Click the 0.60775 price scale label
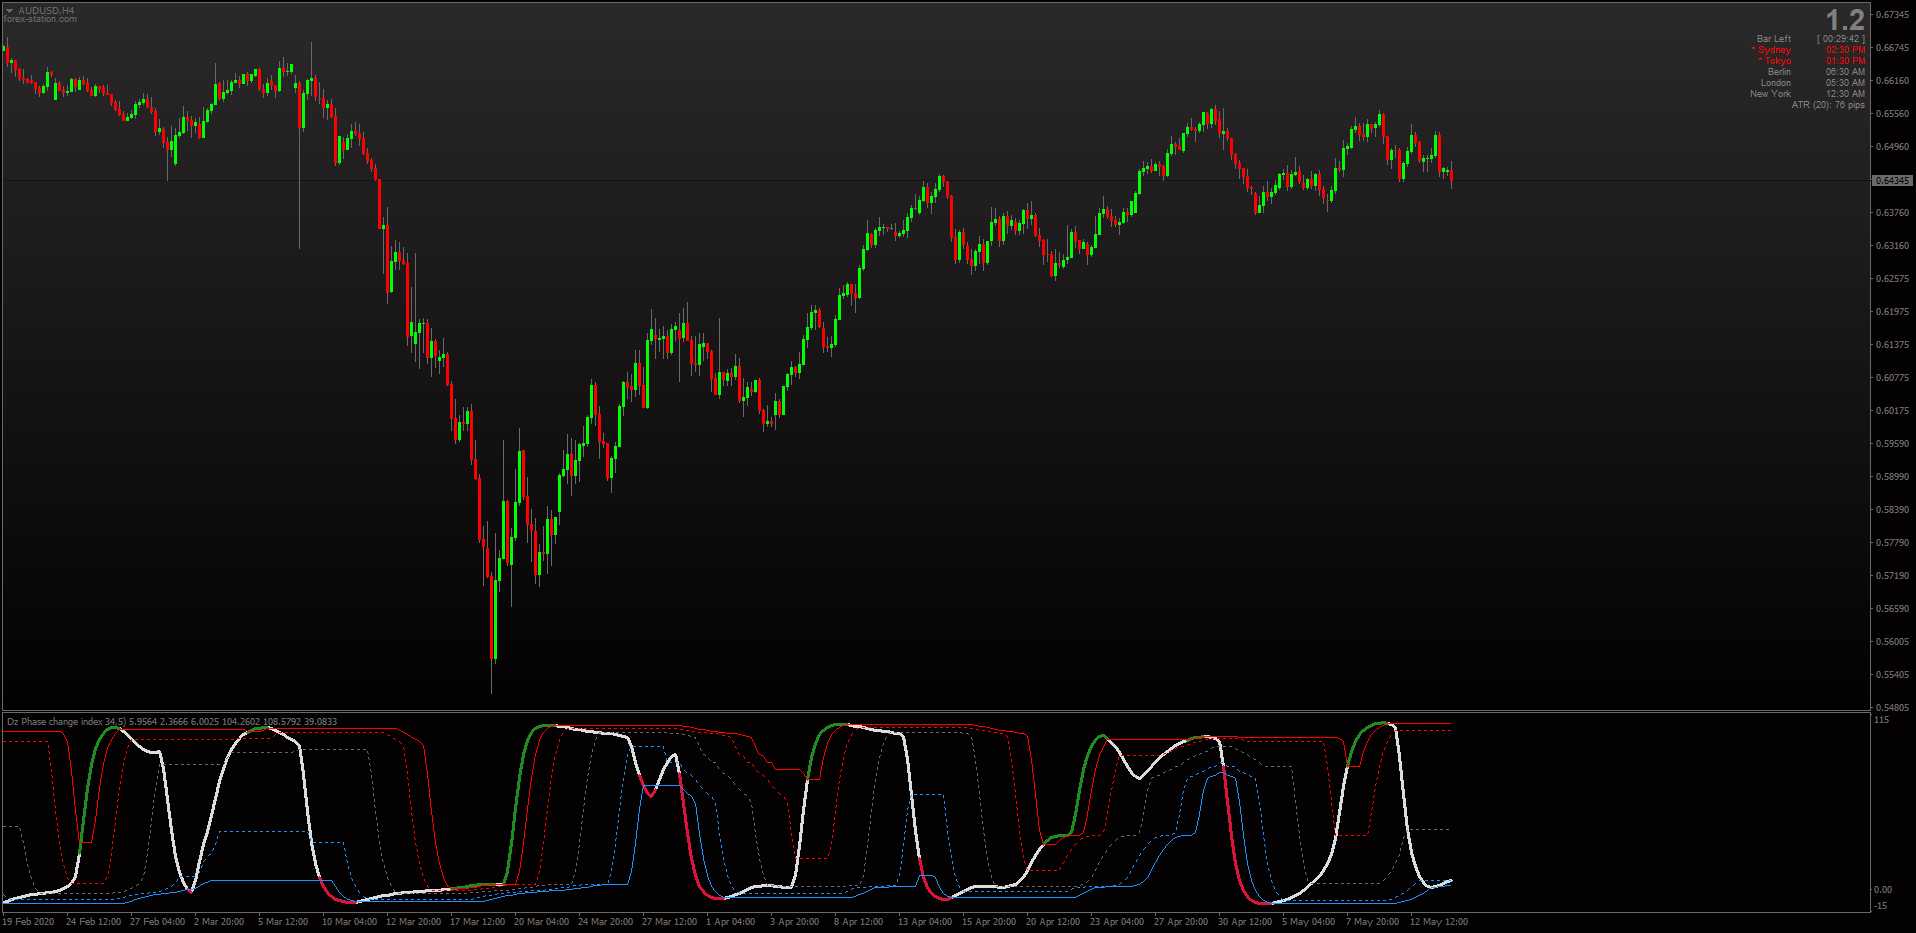Image resolution: width=1916 pixels, height=933 pixels. (x=1892, y=378)
